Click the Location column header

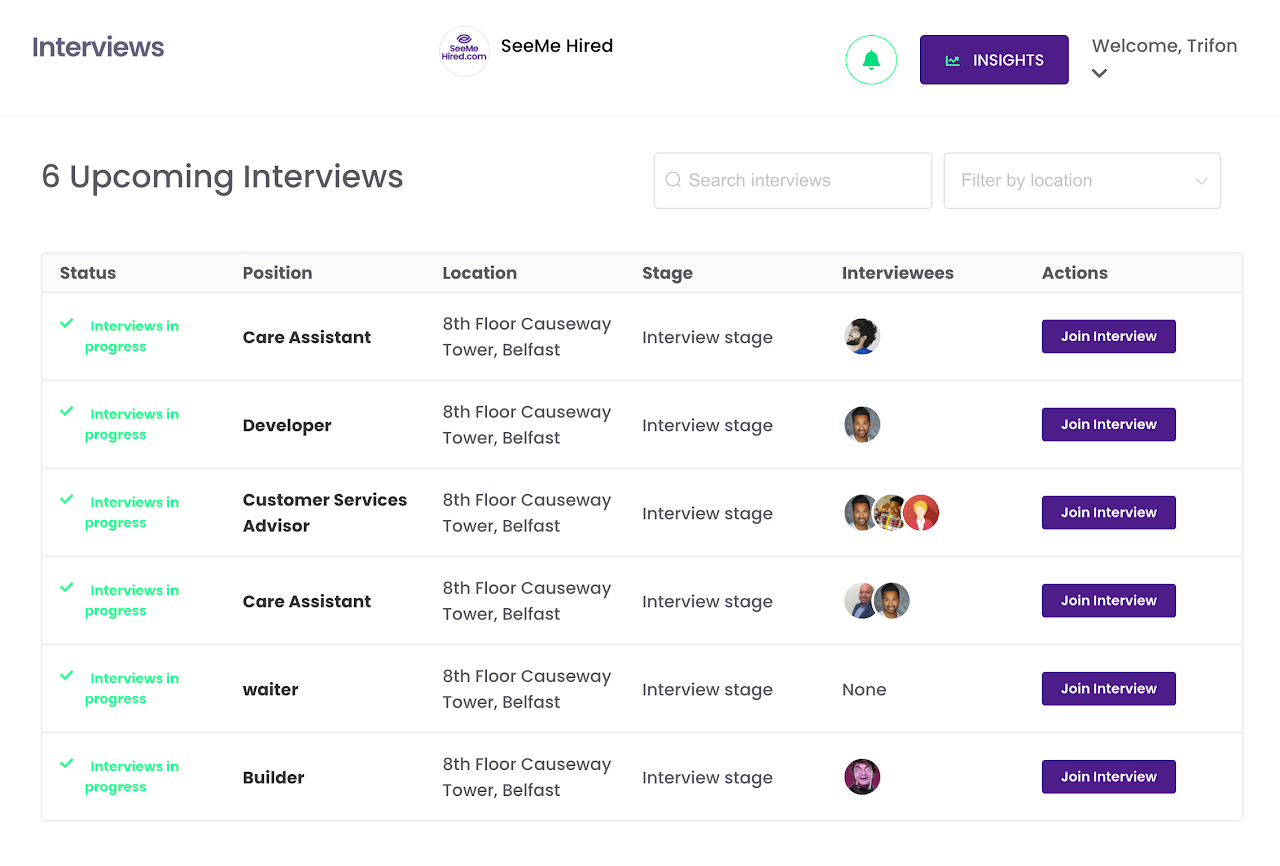coord(480,273)
